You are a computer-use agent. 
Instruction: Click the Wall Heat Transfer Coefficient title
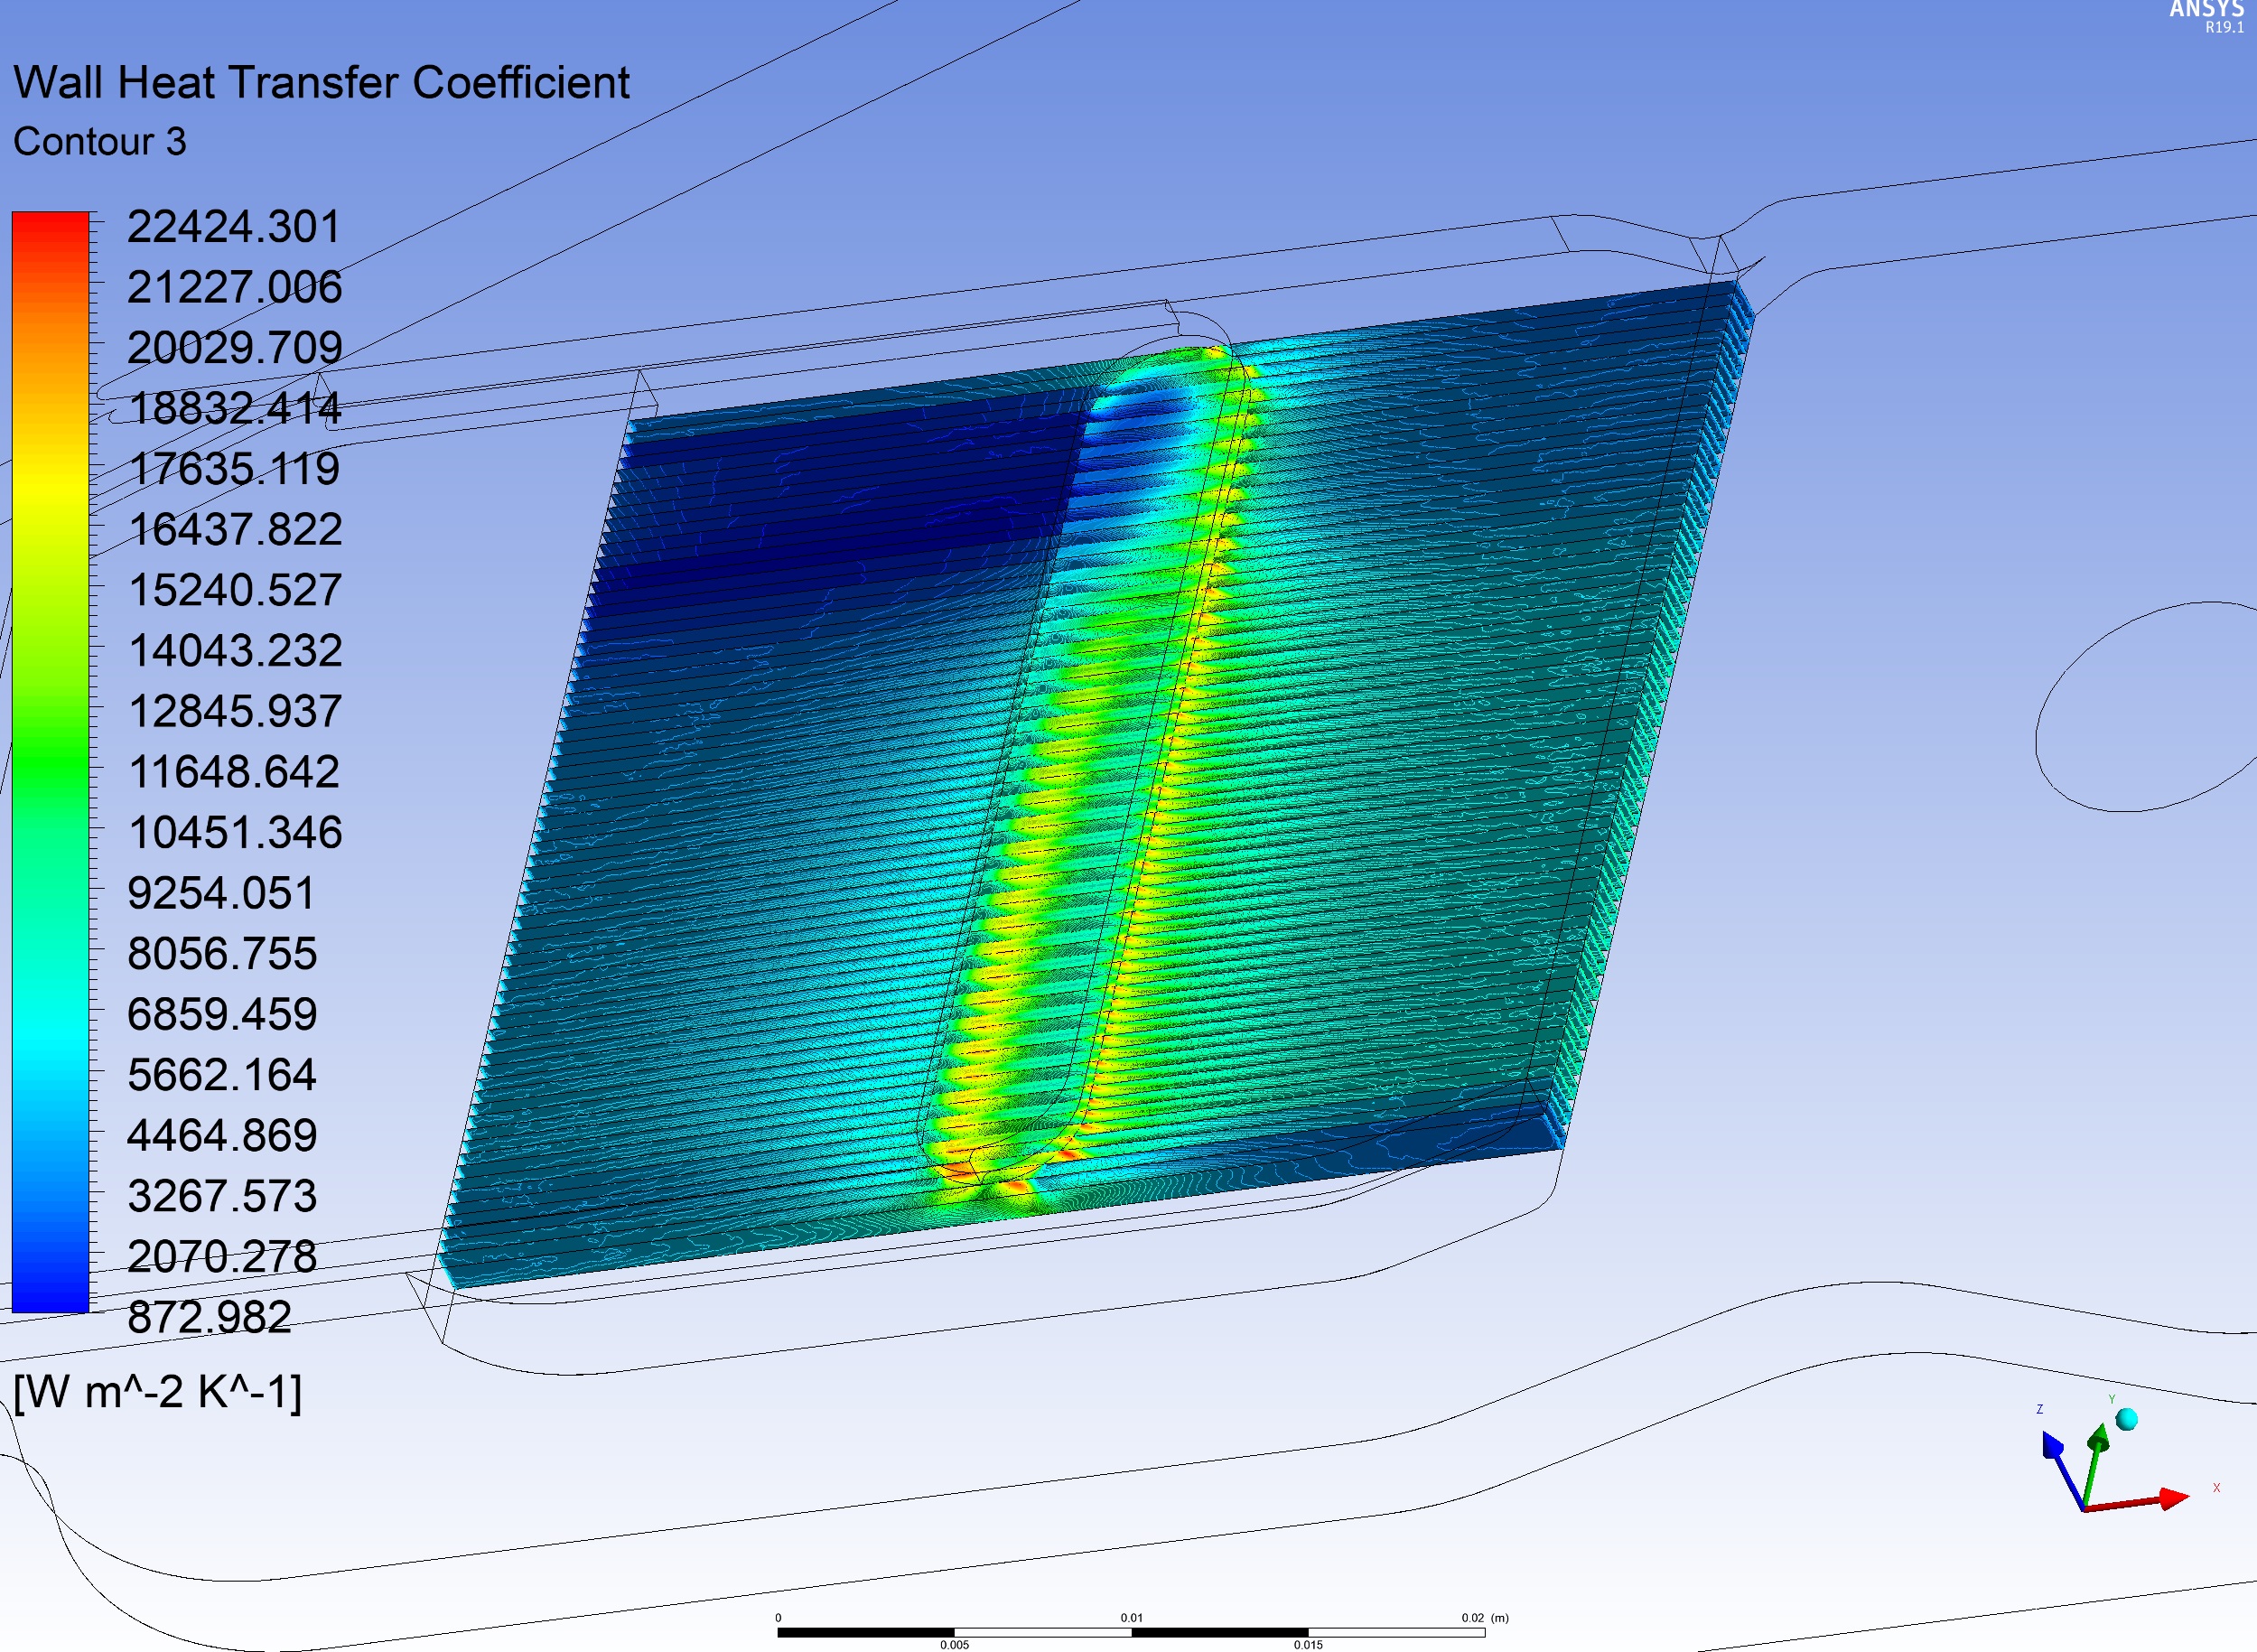tap(321, 83)
